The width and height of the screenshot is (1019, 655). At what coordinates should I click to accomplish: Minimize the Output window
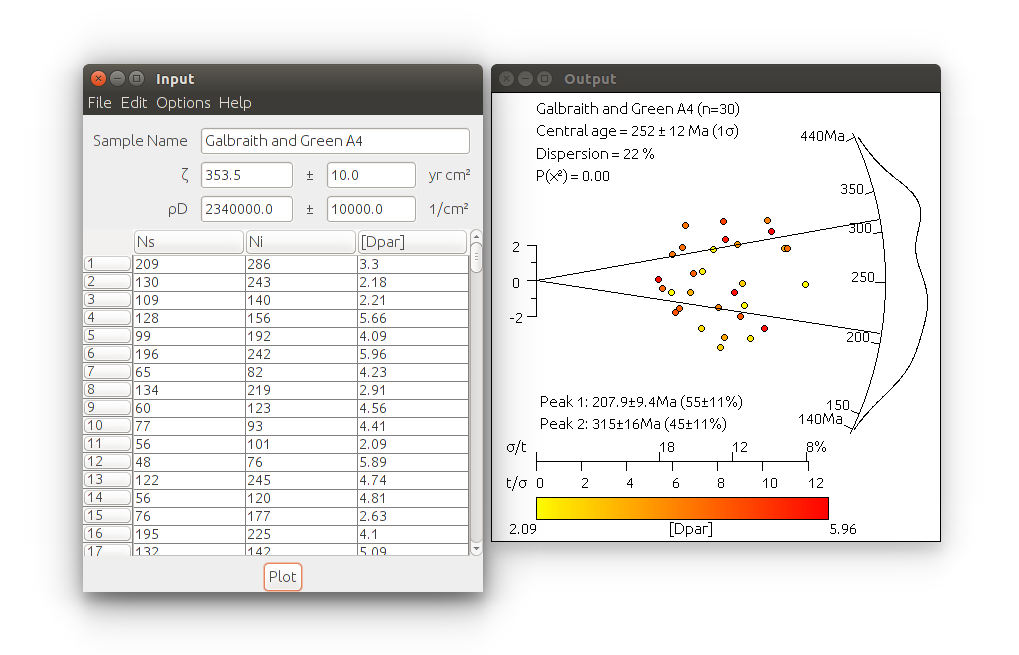click(525, 79)
